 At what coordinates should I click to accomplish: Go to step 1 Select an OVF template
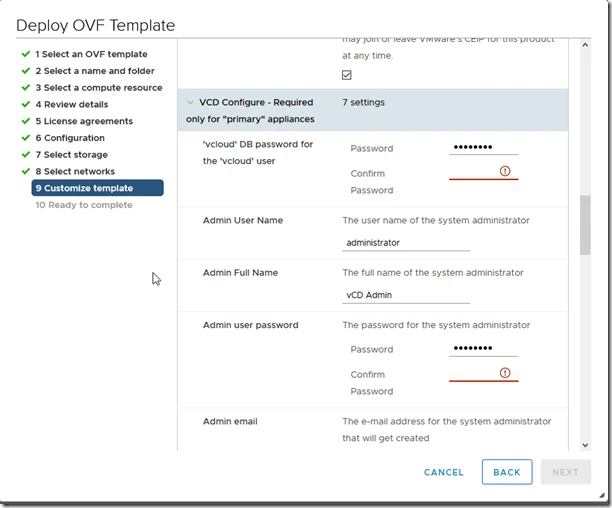pyautogui.click(x=91, y=54)
